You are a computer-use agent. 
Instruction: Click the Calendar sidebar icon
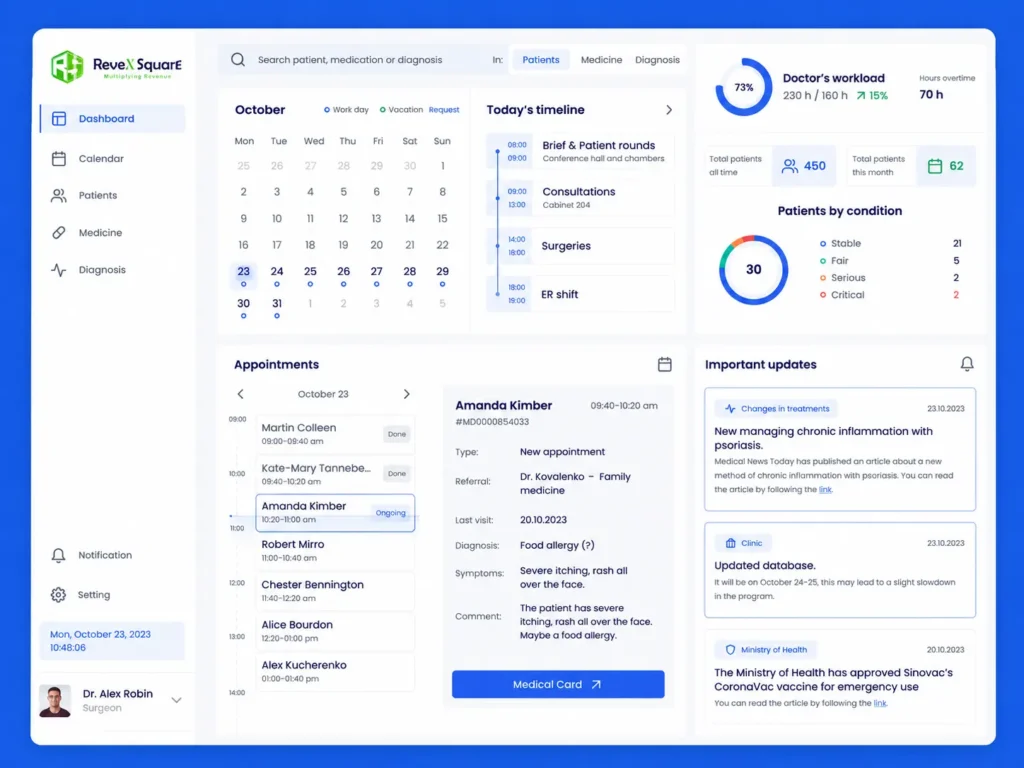point(59,159)
